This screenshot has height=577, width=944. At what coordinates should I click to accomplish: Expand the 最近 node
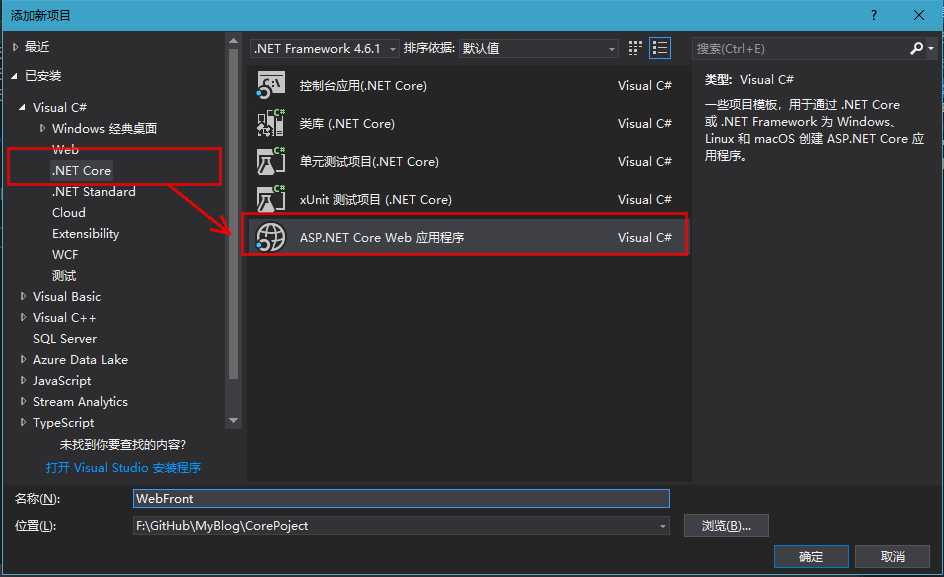[16, 47]
